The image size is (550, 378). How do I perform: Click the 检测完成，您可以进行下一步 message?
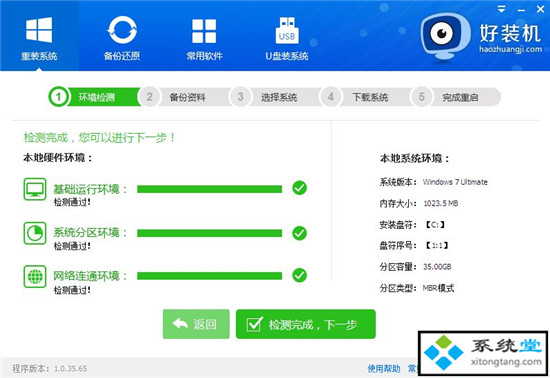tap(99, 138)
